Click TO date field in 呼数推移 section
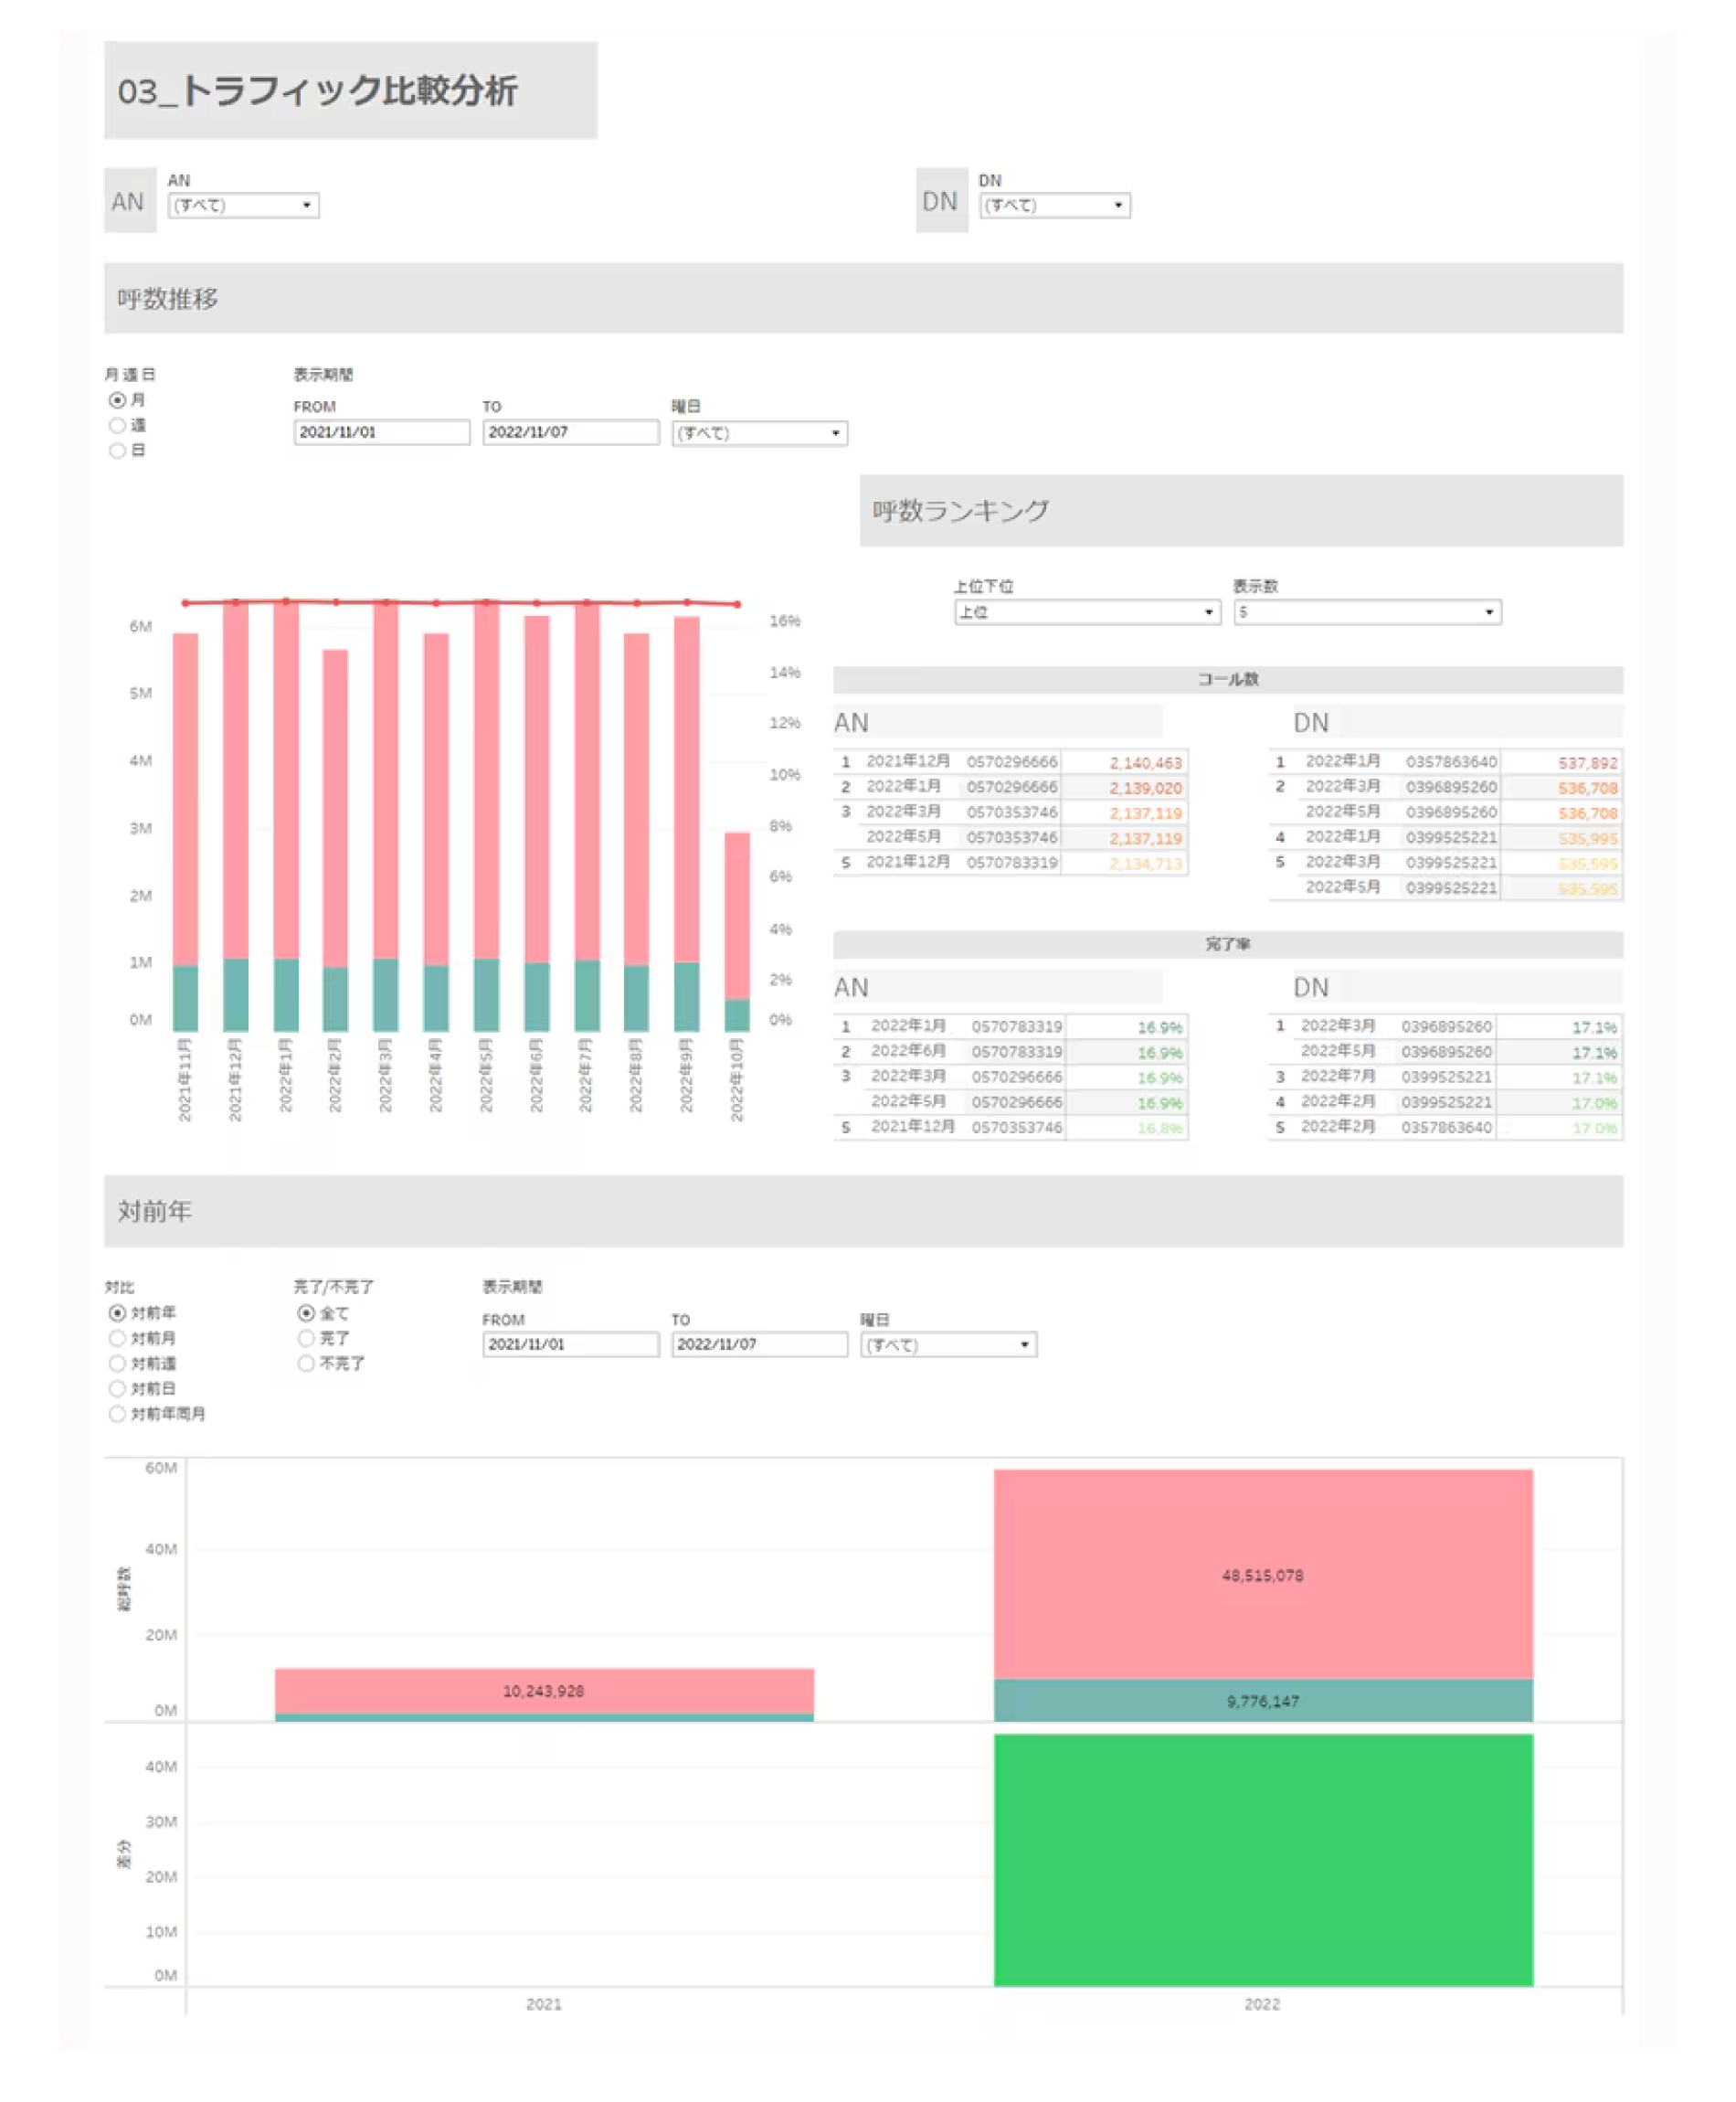Screen dimensions: 1736x2102 [x=569, y=432]
